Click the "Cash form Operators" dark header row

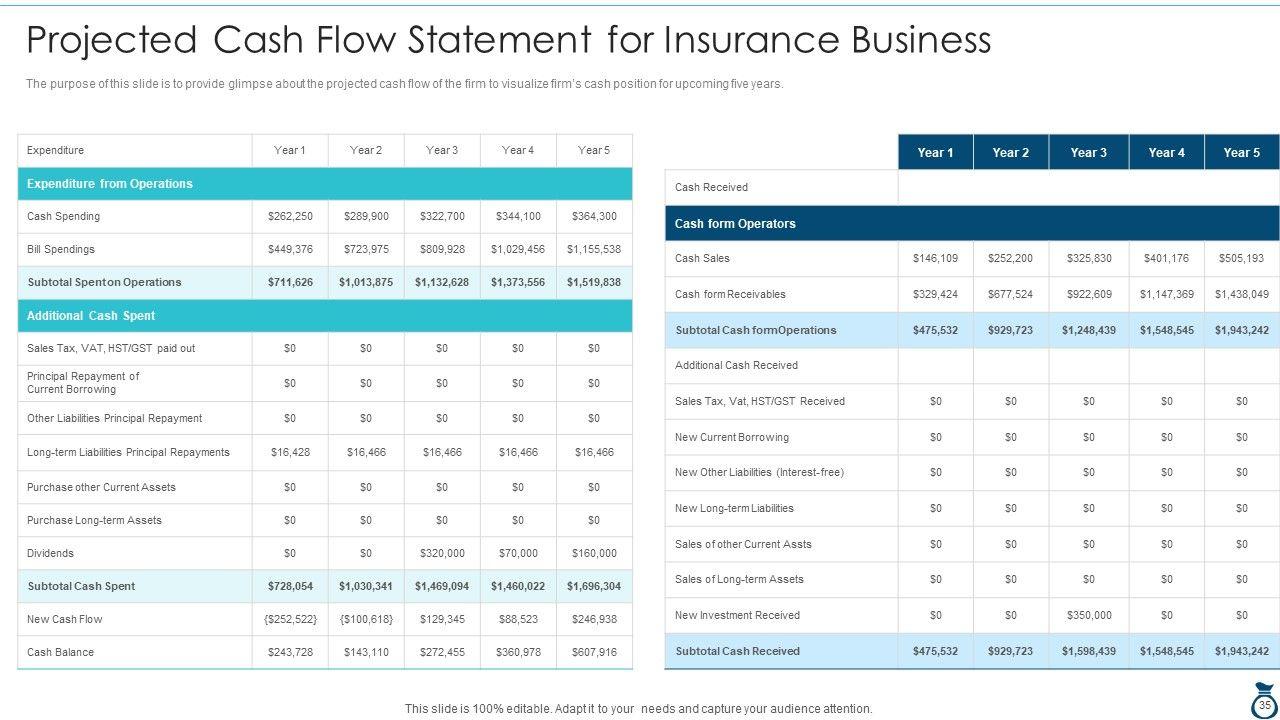coord(735,224)
